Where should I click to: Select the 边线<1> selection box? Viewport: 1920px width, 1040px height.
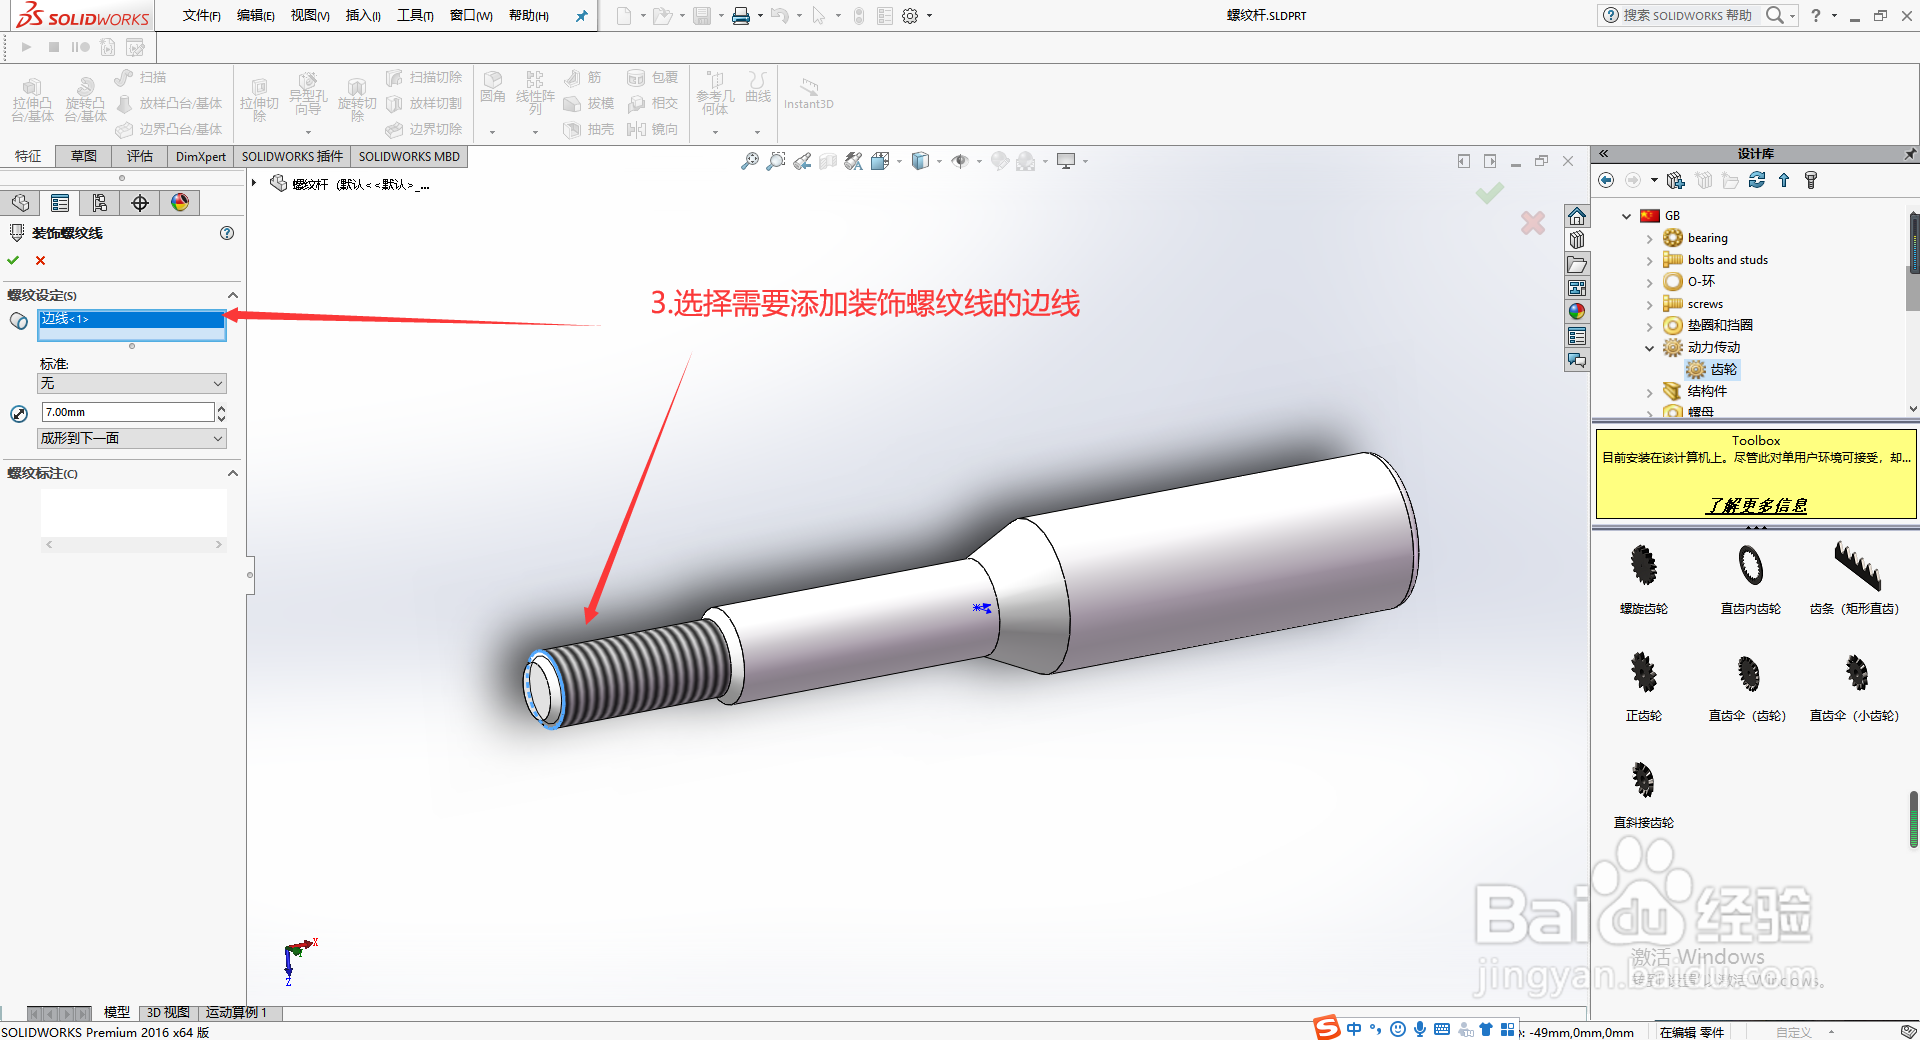[132, 325]
